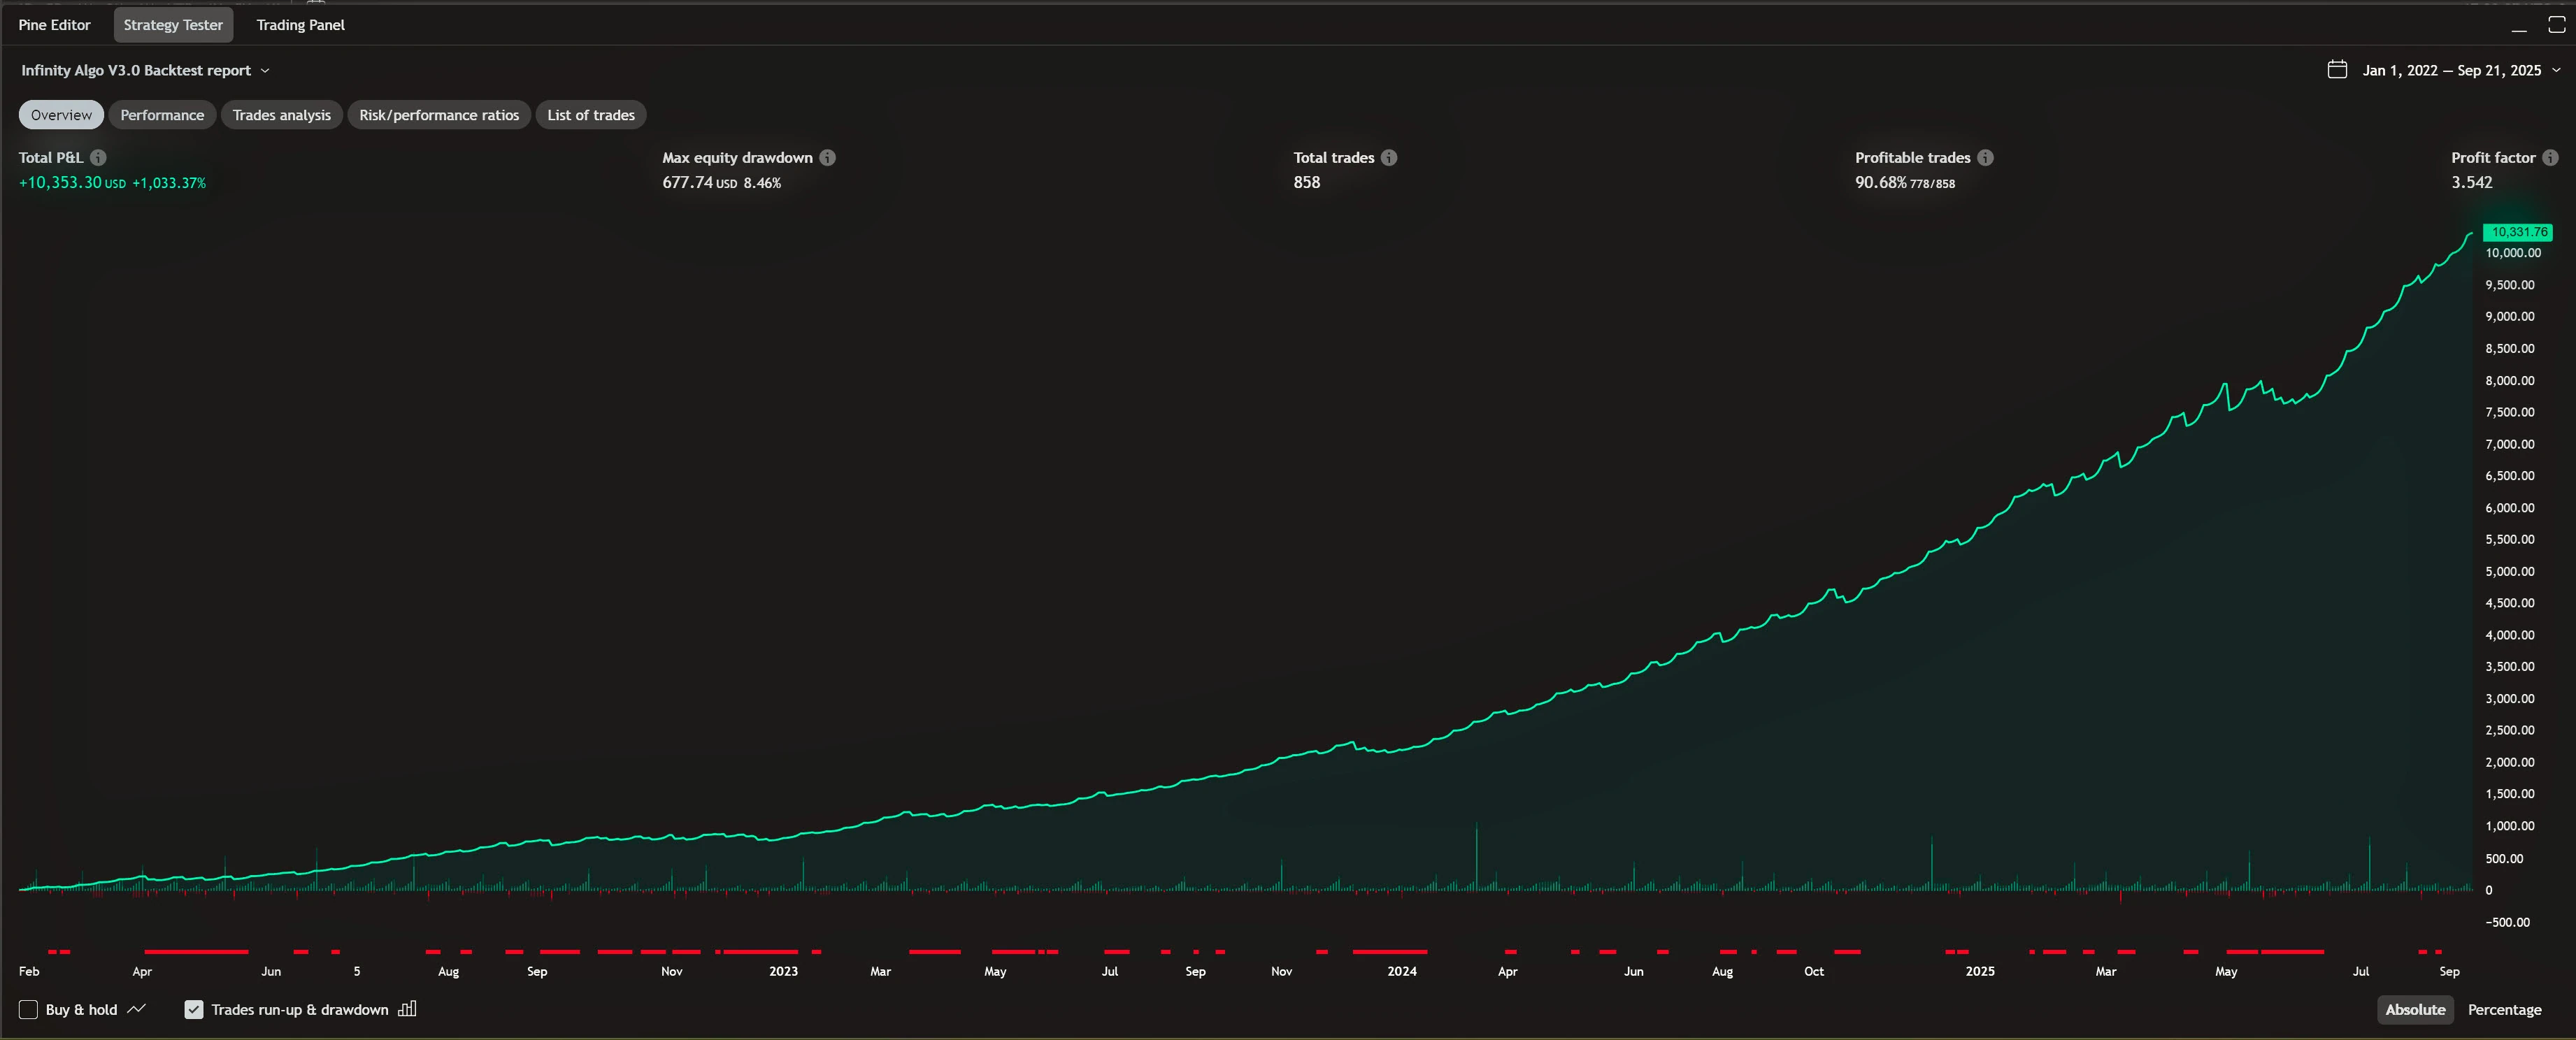Viewport: 2576px width, 1040px height.
Task: Click the bar chart icon beside Trades run-up
Action: tap(407, 1009)
